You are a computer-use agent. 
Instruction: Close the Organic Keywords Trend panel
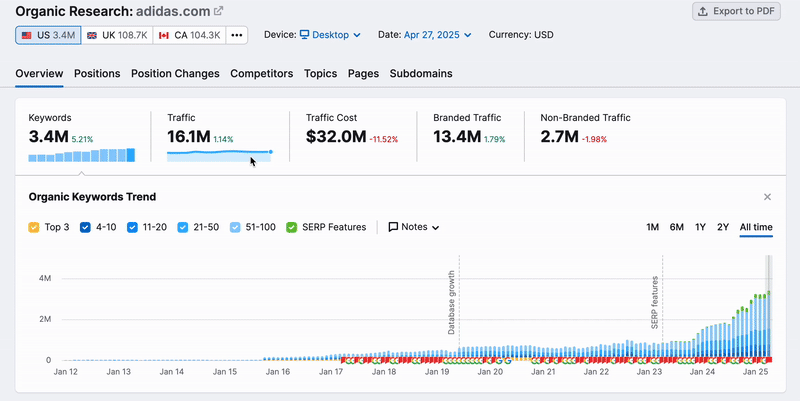click(767, 197)
